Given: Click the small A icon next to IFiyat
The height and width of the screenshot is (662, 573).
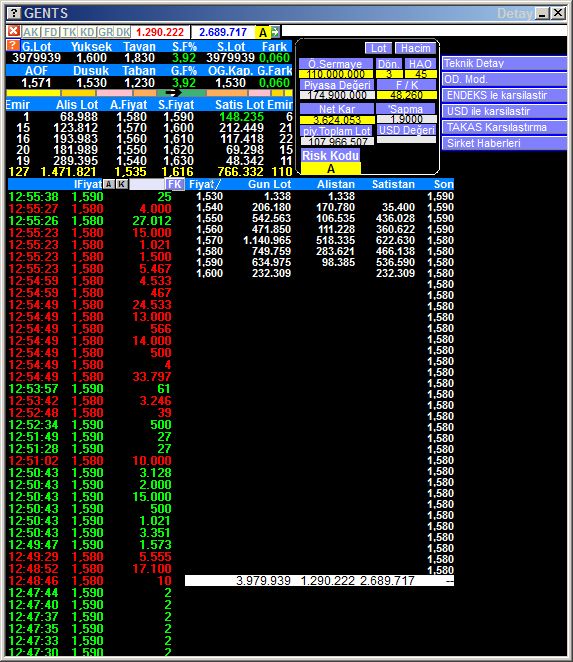Looking at the screenshot, I should (x=109, y=184).
